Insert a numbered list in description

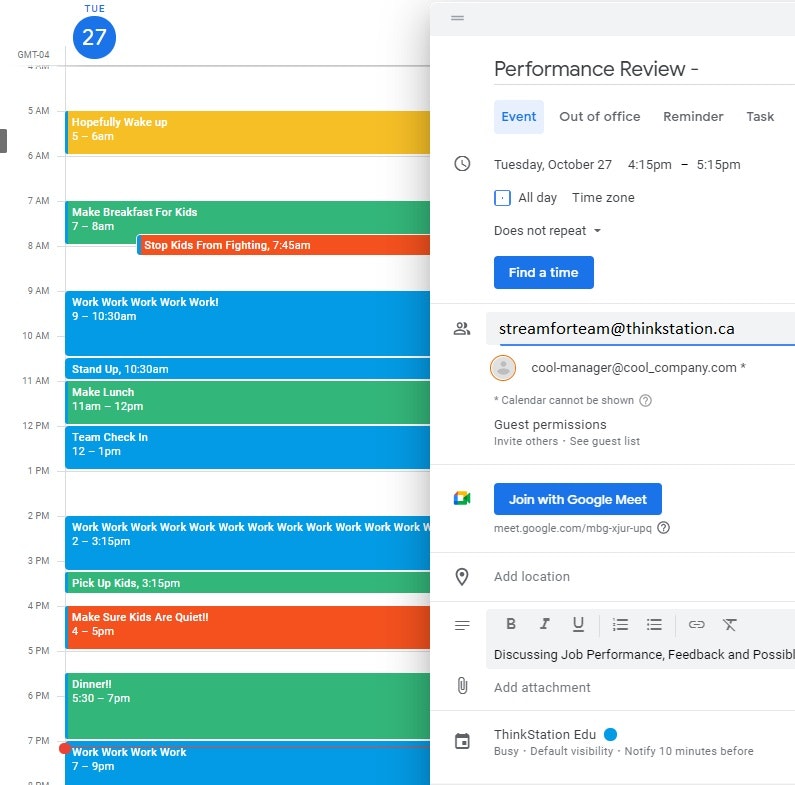pyautogui.click(x=620, y=624)
